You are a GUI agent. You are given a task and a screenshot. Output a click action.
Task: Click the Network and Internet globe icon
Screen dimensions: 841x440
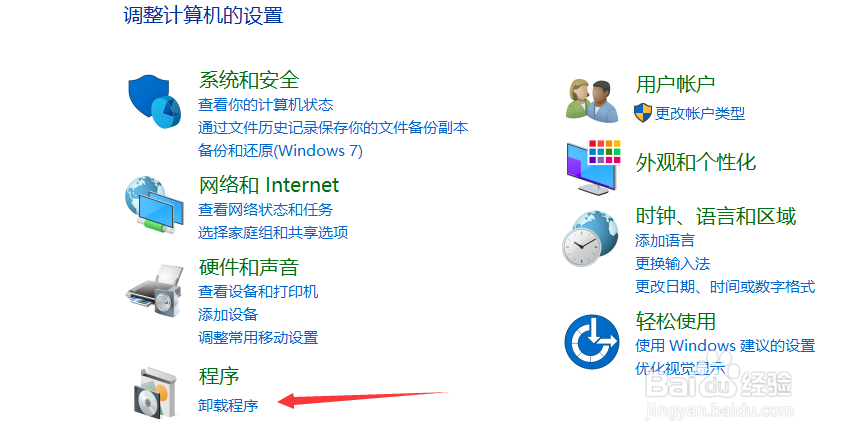(154, 204)
